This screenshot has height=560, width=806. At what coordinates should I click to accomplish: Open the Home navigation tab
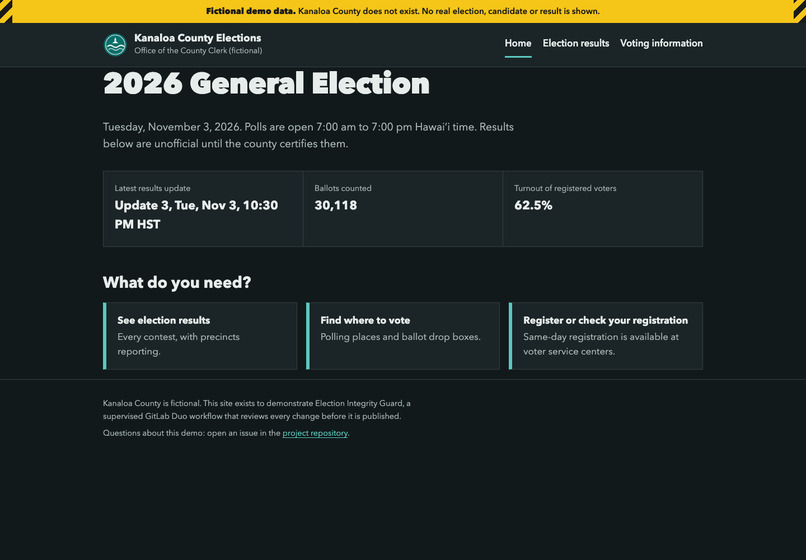518,43
